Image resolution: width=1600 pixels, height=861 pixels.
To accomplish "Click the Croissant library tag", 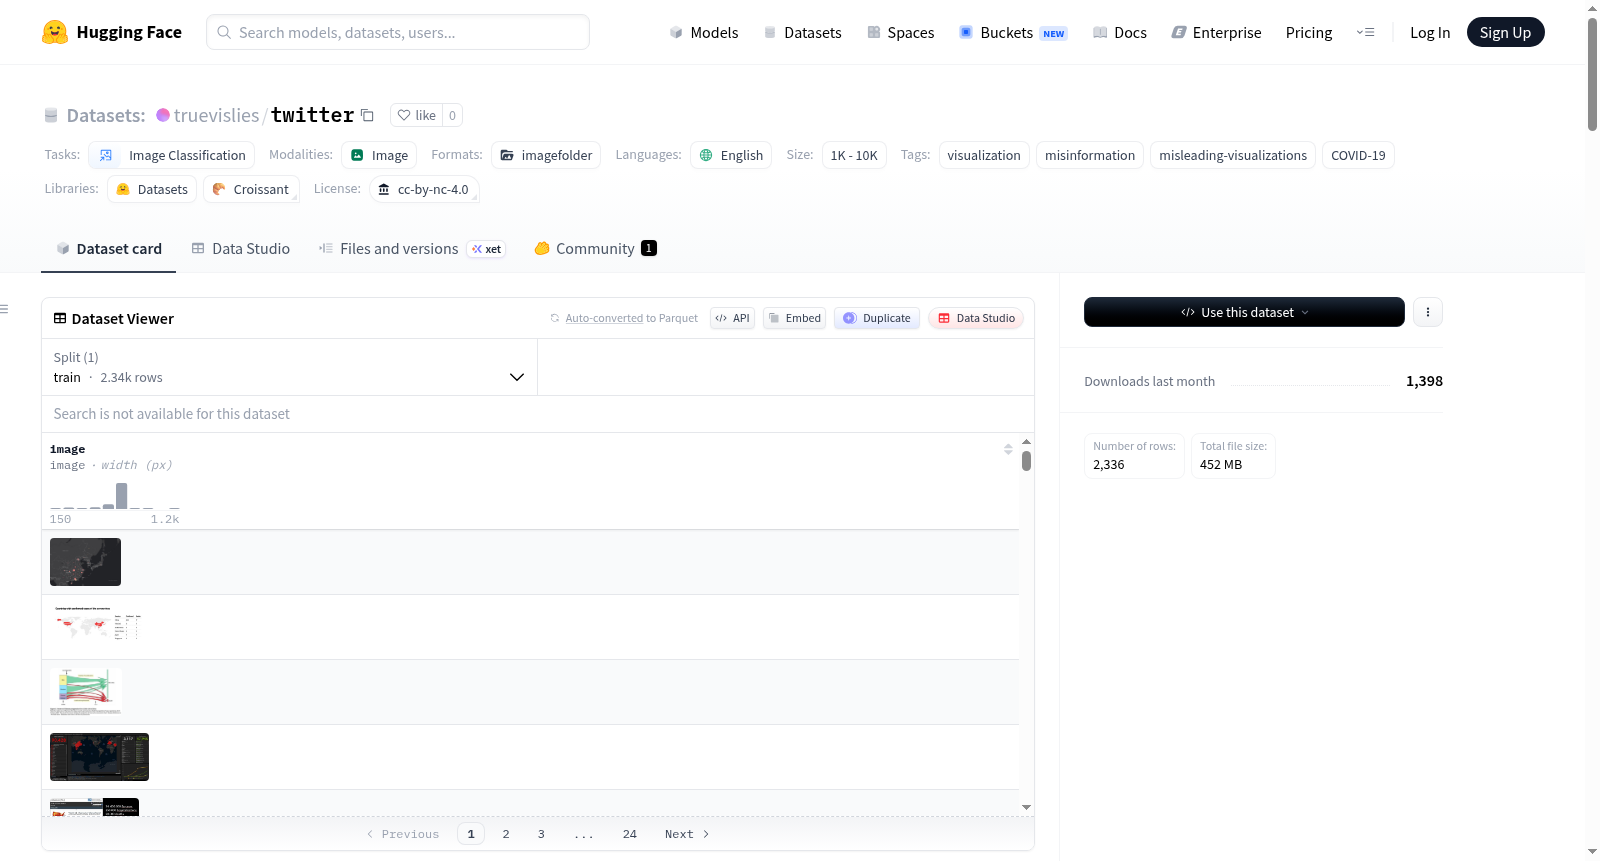I will [251, 189].
